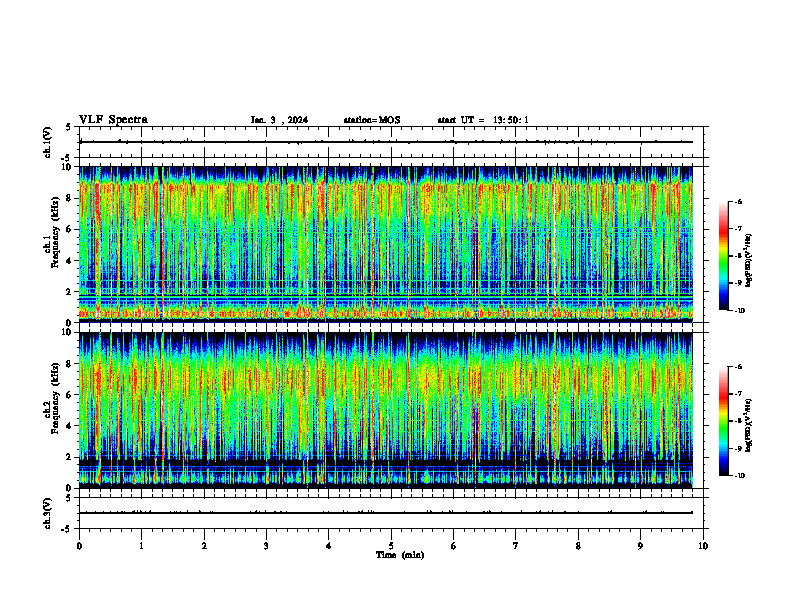Click the ch.1 colorbar log(PSD) unit label
This screenshot has height=612, width=792.
(x=749, y=260)
